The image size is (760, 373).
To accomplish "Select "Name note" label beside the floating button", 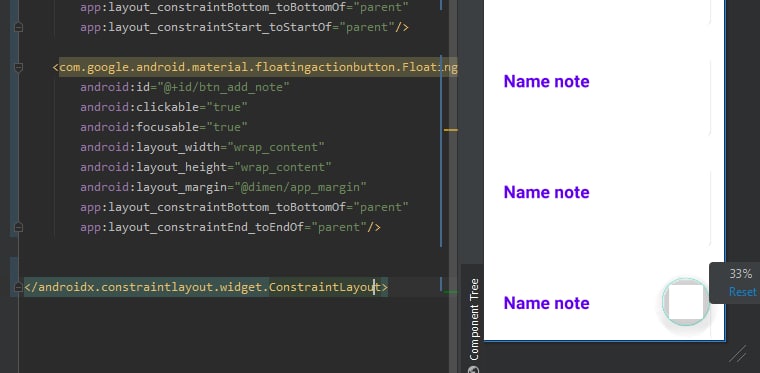I will click(546, 303).
